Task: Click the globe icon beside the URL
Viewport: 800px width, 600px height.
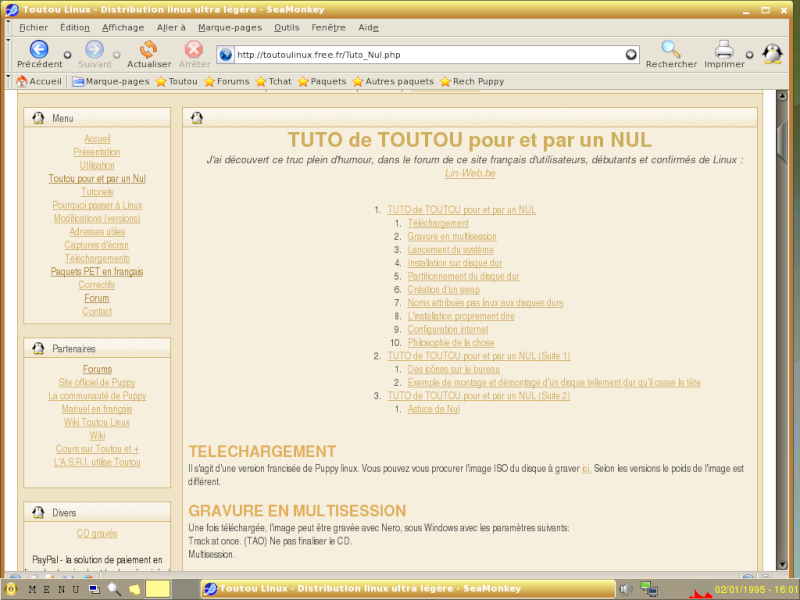Action: click(x=225, y=55)
